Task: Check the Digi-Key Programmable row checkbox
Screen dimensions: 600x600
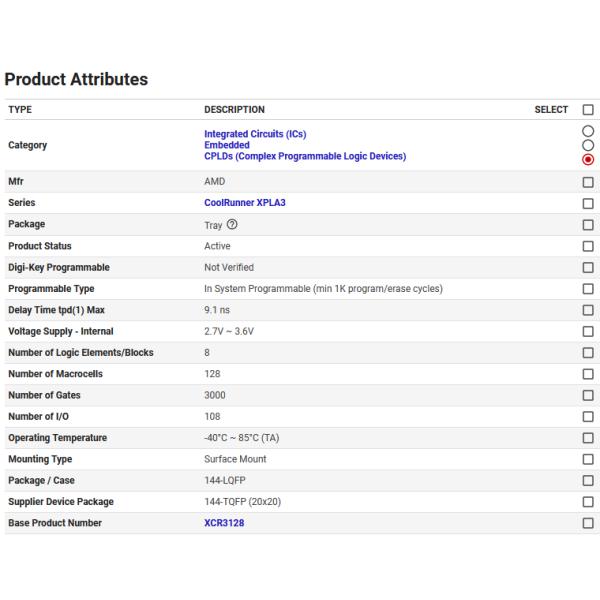Action: pos(588,267)
